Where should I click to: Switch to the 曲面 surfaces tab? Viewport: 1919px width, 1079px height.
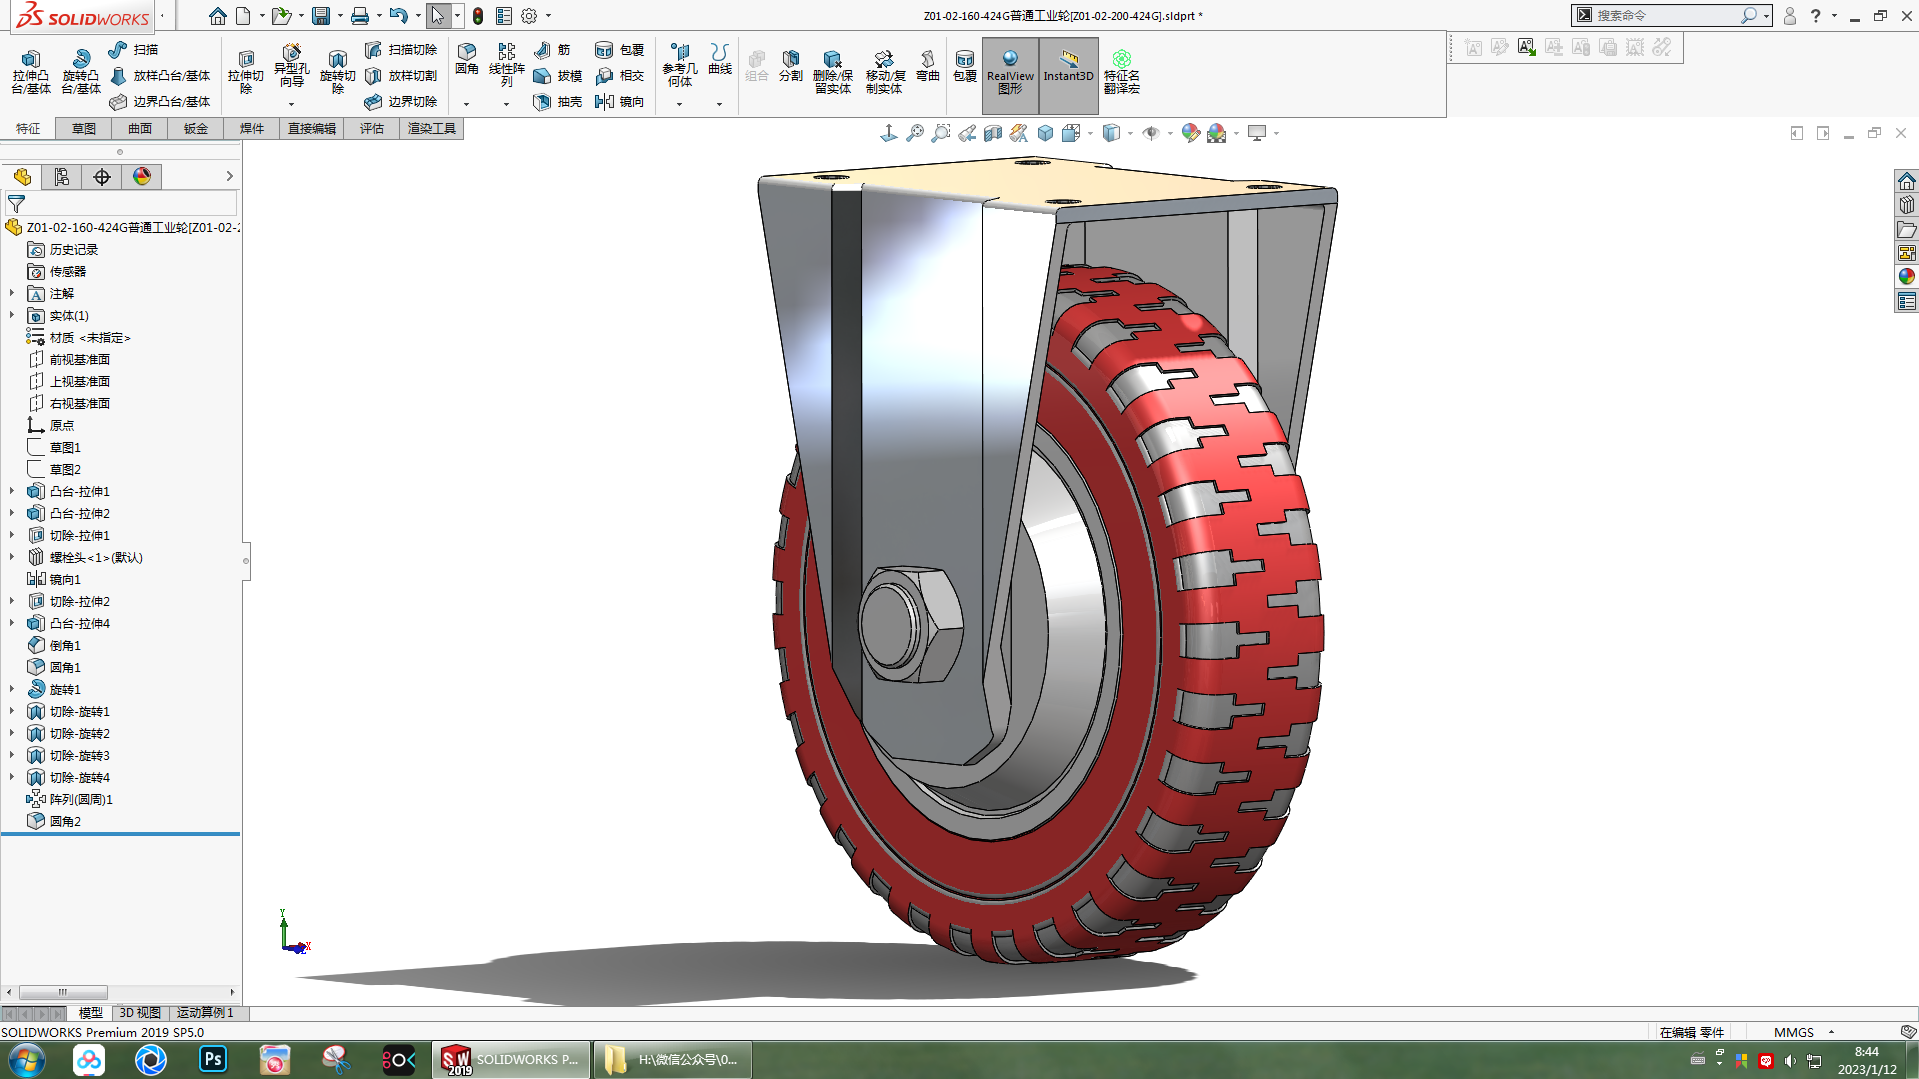tap(140, 129)
